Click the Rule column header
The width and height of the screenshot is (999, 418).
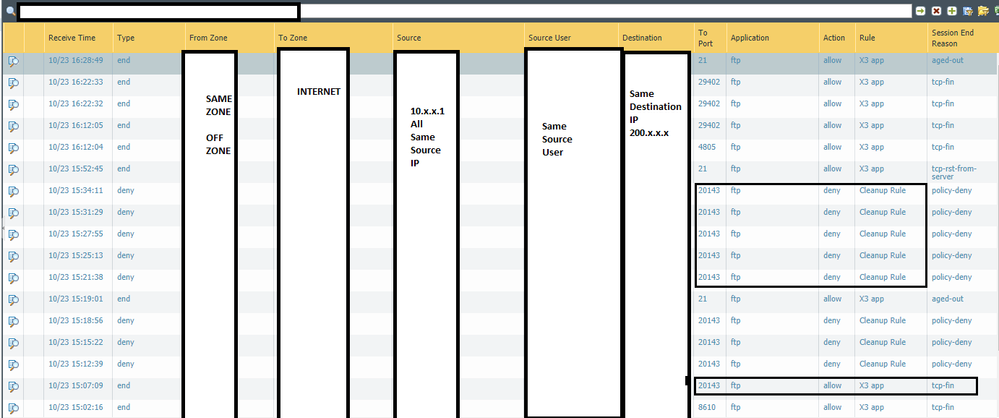866,38
